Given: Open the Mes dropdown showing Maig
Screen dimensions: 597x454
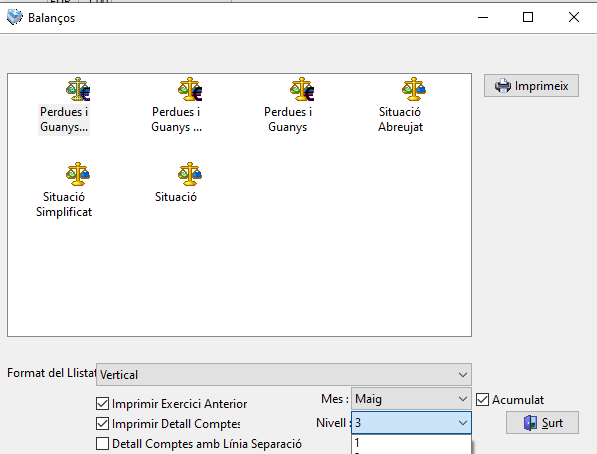Looking at the screenshot, I should click(x=411, y=399).
